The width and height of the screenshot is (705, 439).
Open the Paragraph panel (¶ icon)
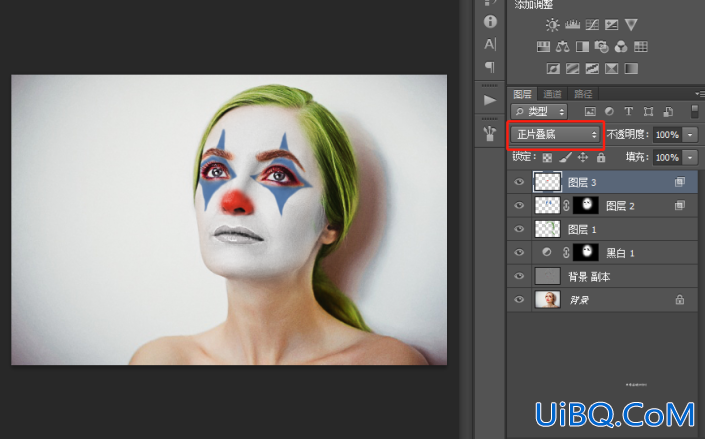pyautogui.click(x=490, y=67)
